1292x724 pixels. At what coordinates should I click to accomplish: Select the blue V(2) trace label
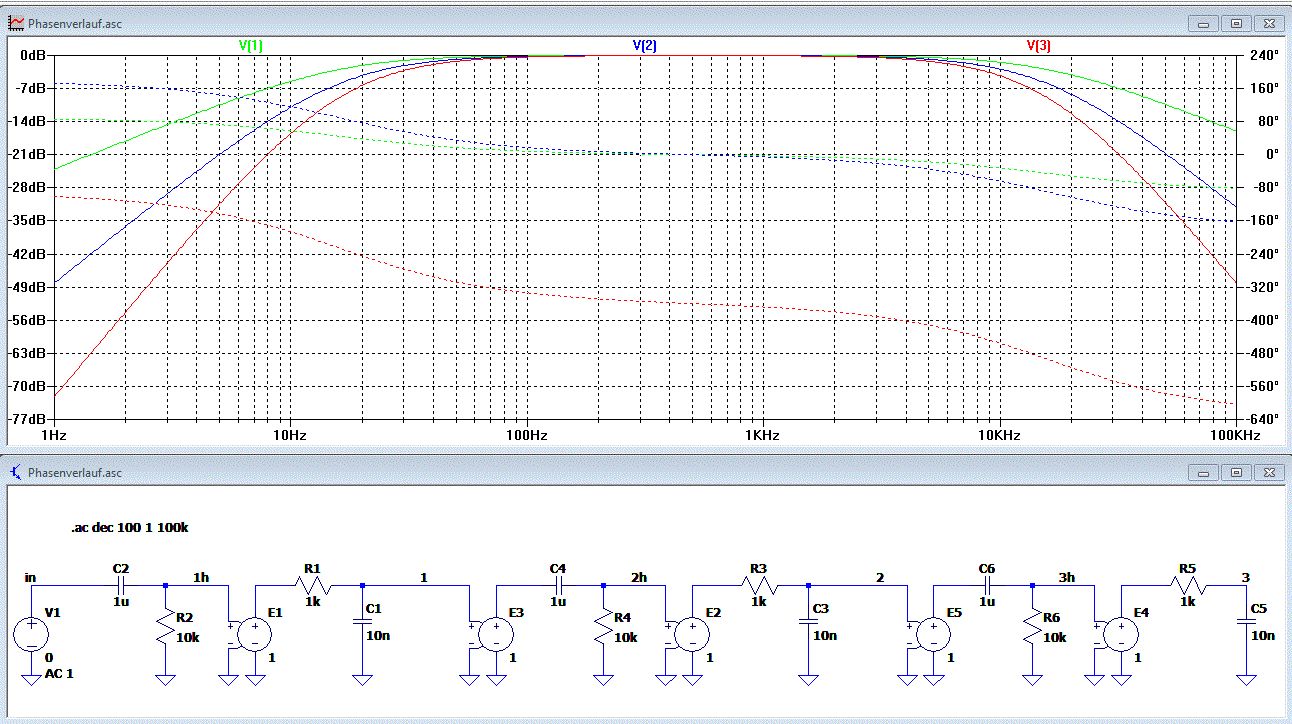tap(644, 46)
